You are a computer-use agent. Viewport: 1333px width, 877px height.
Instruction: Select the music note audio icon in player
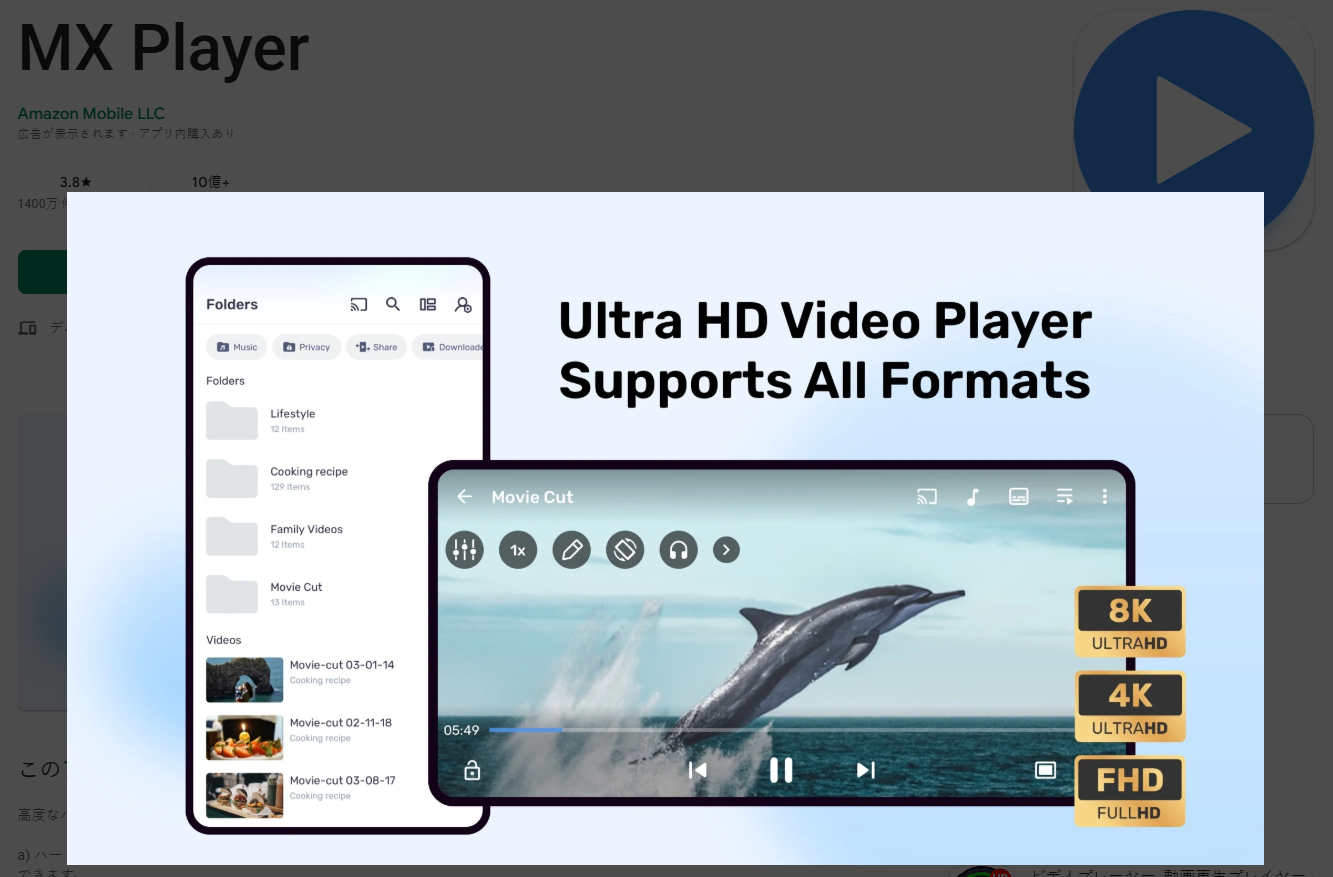(972, 497)
